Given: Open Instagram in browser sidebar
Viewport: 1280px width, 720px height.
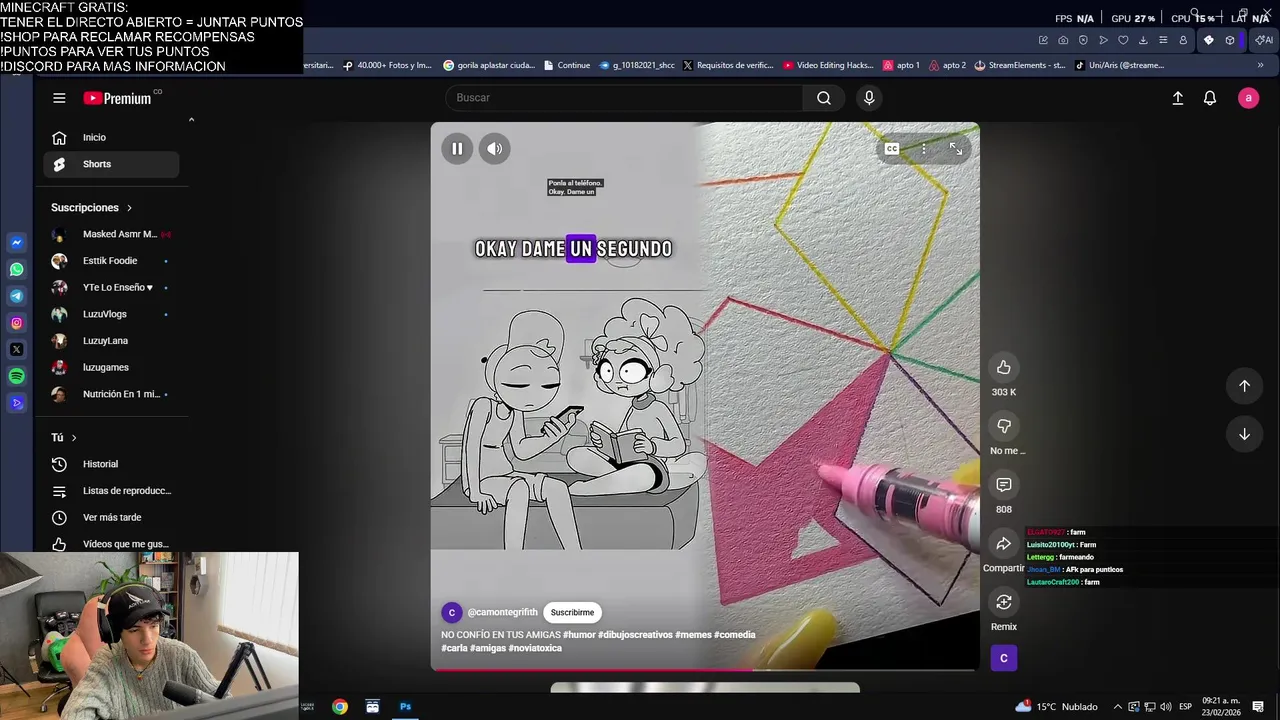Looking at the screenshot, I should [16, 323].
